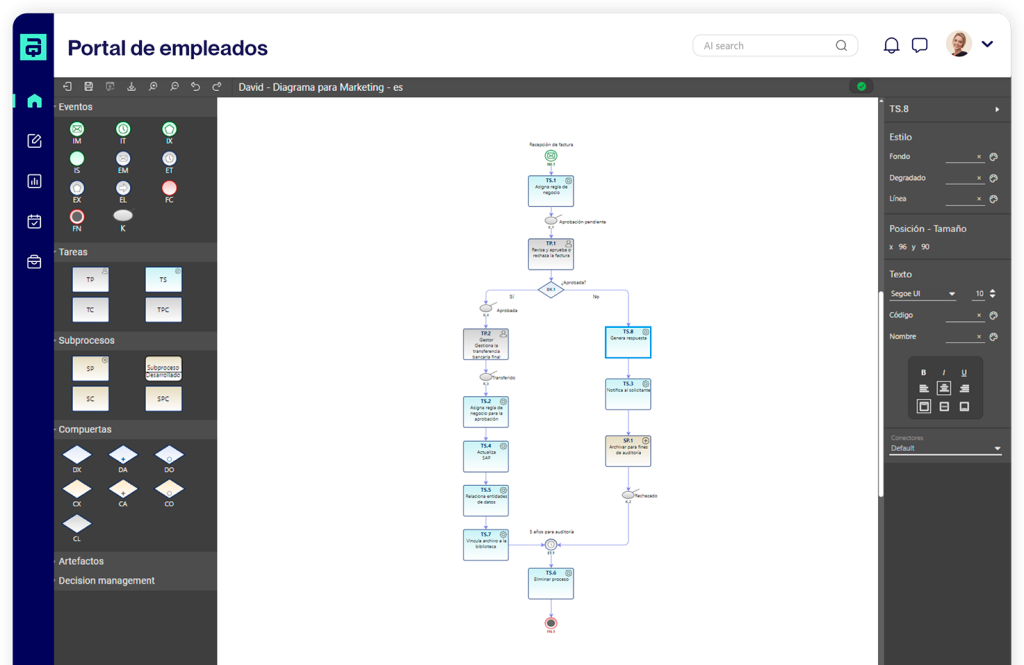The image size is (1024, 665).
Task: Open the Fondo color picker
Action: click(x=994, y=157)
